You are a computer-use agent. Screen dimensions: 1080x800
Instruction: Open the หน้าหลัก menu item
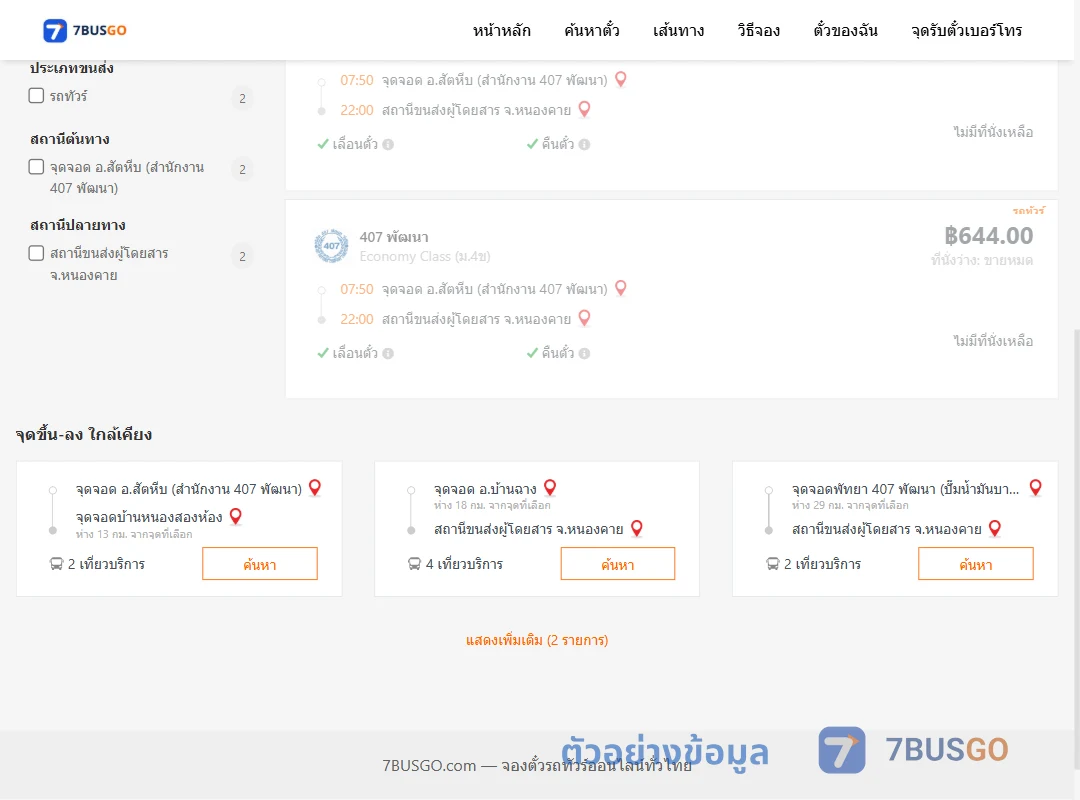(x=501, y=30)
